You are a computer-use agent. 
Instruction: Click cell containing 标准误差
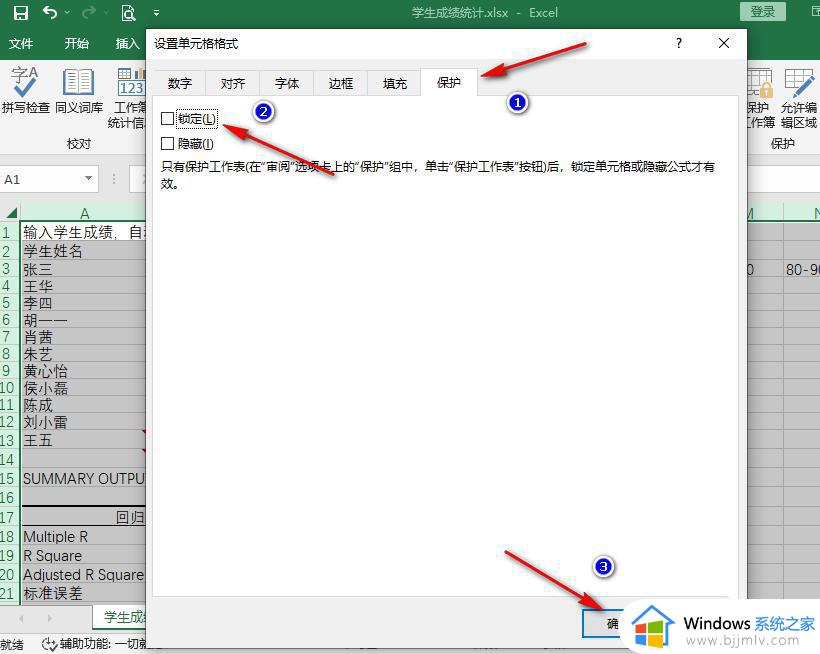[84, 593]
